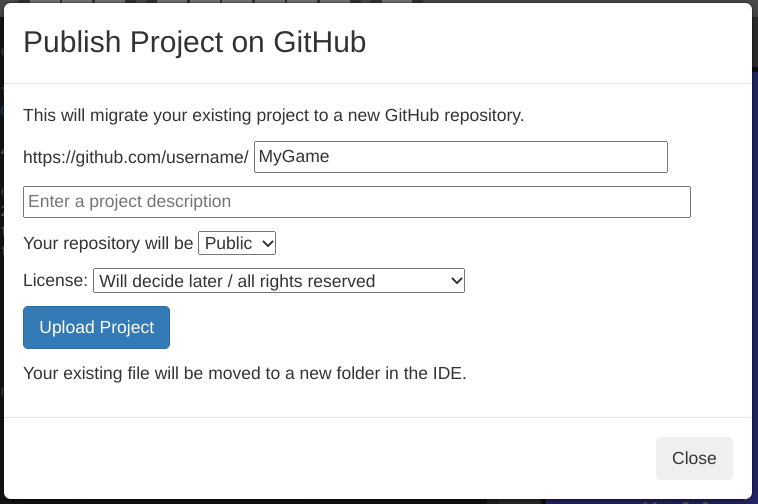Screen dimensions: 758x504
Task: Select the Will decide later license option
Action: 236,281
